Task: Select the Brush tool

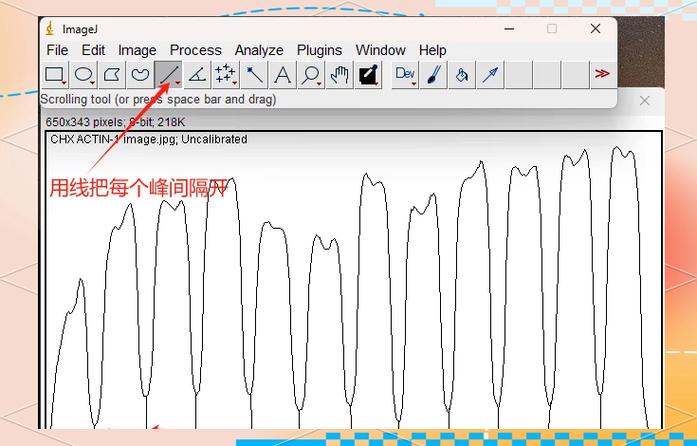Action: (x=433, y=75)
